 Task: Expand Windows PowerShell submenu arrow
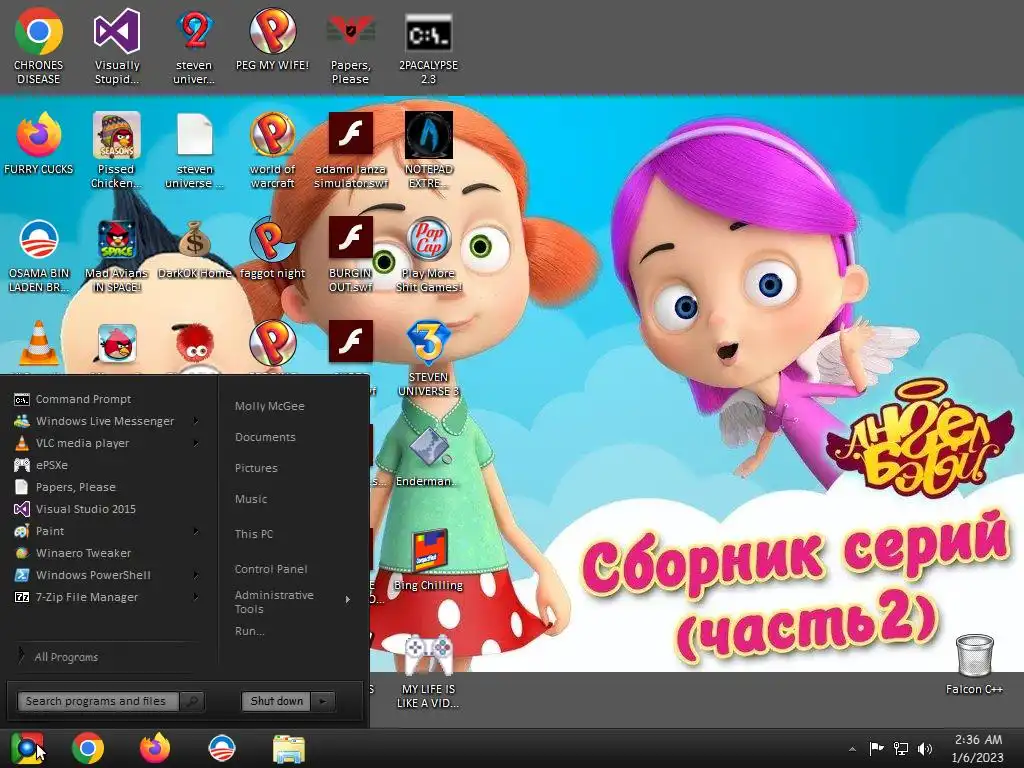195,575
